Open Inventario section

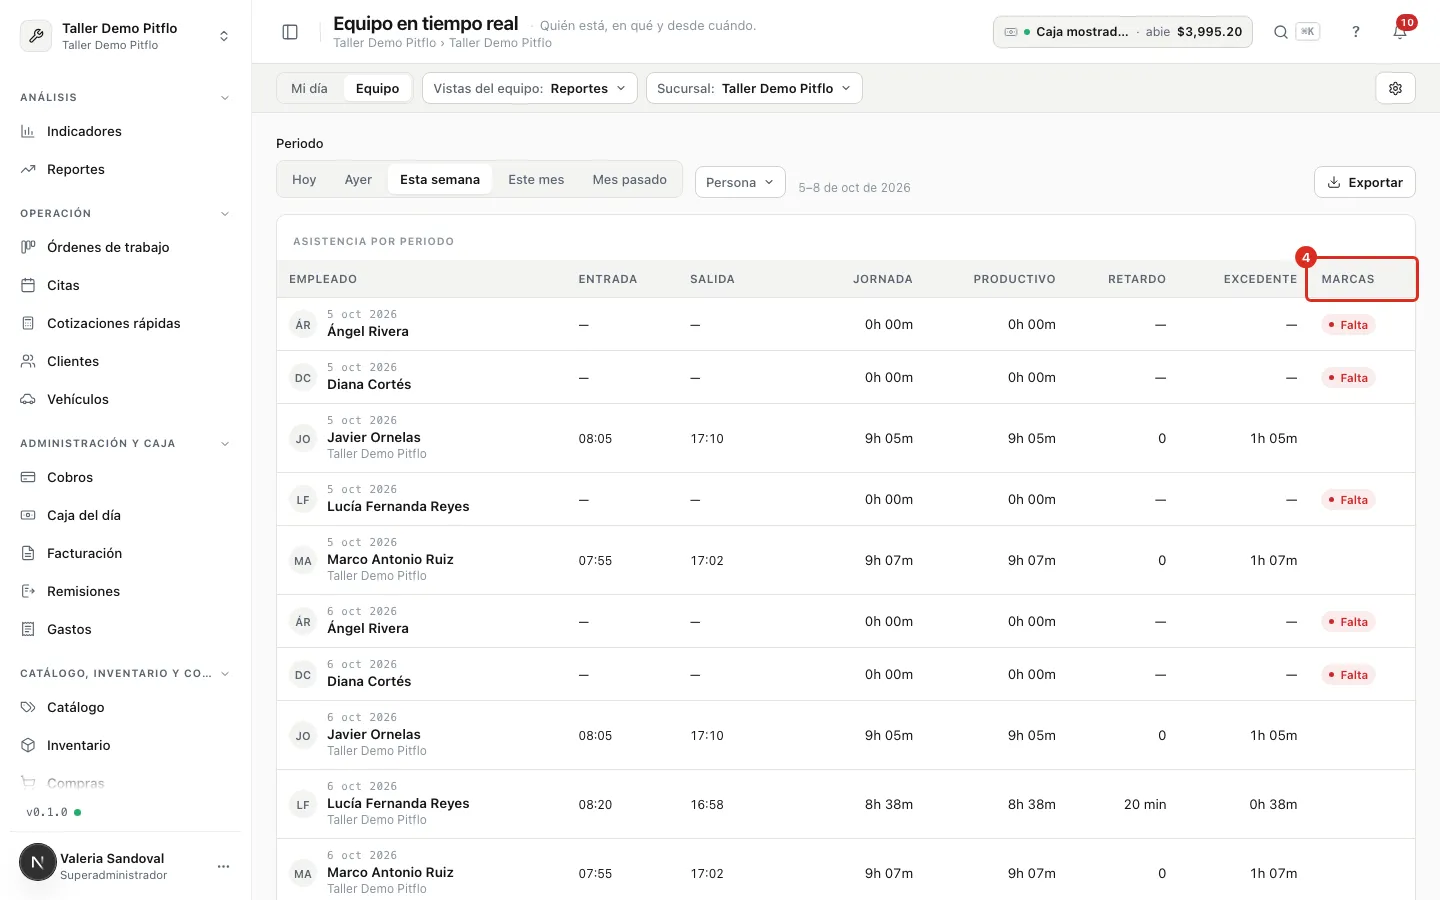125,745
